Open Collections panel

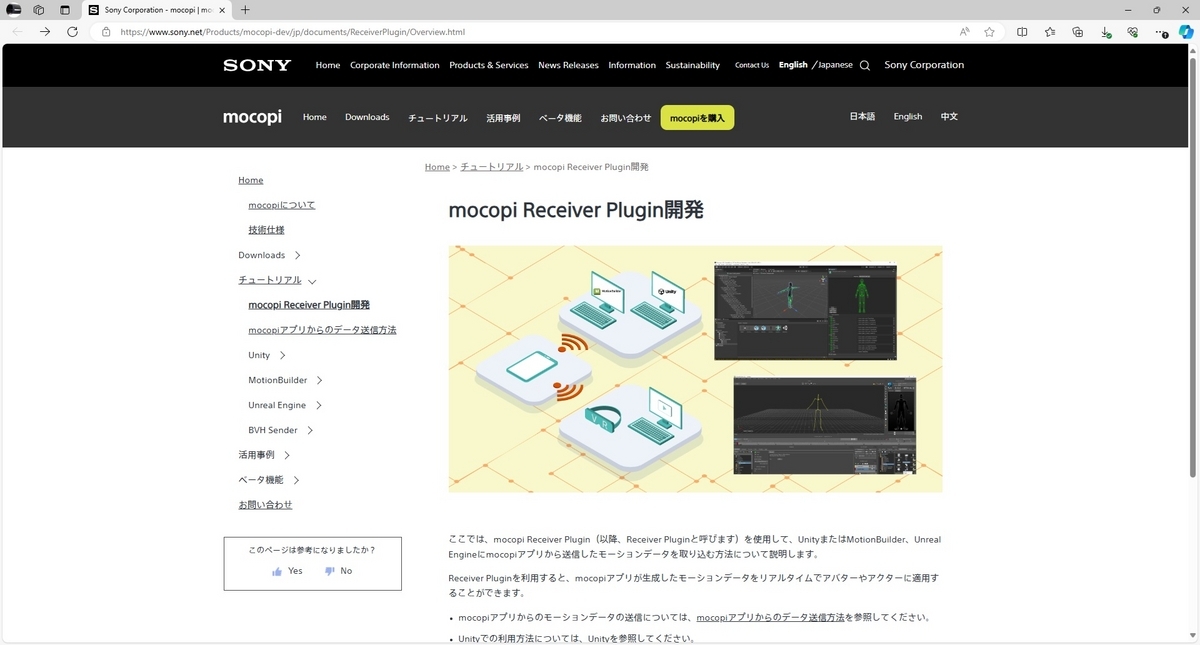point(1077,32)
